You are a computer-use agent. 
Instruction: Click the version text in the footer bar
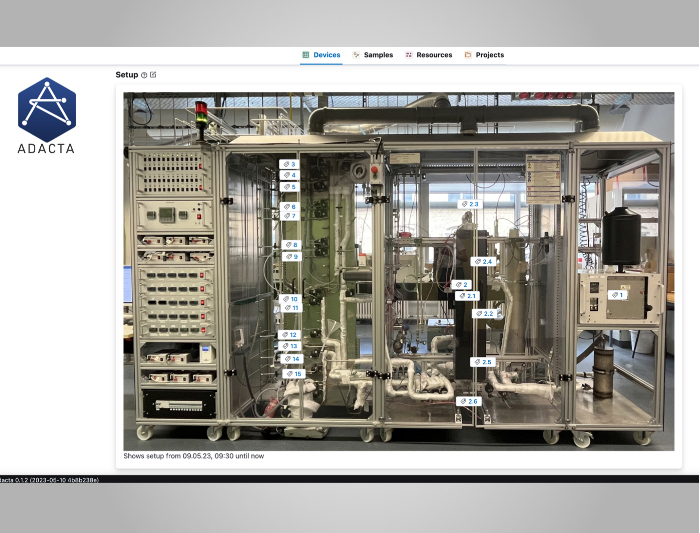point(49,480)
